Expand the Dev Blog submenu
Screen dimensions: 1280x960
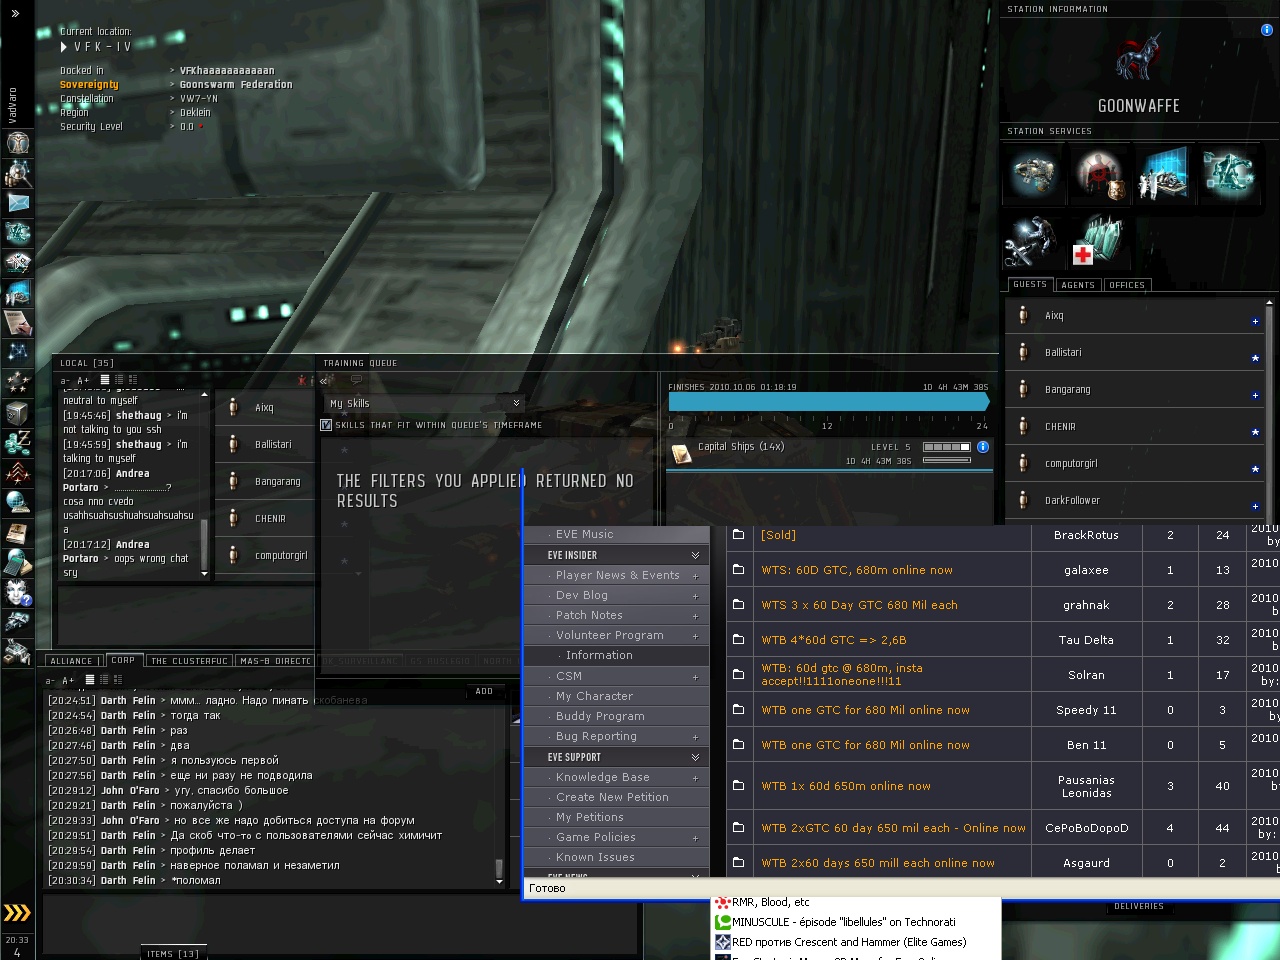[x=695, y=596]
